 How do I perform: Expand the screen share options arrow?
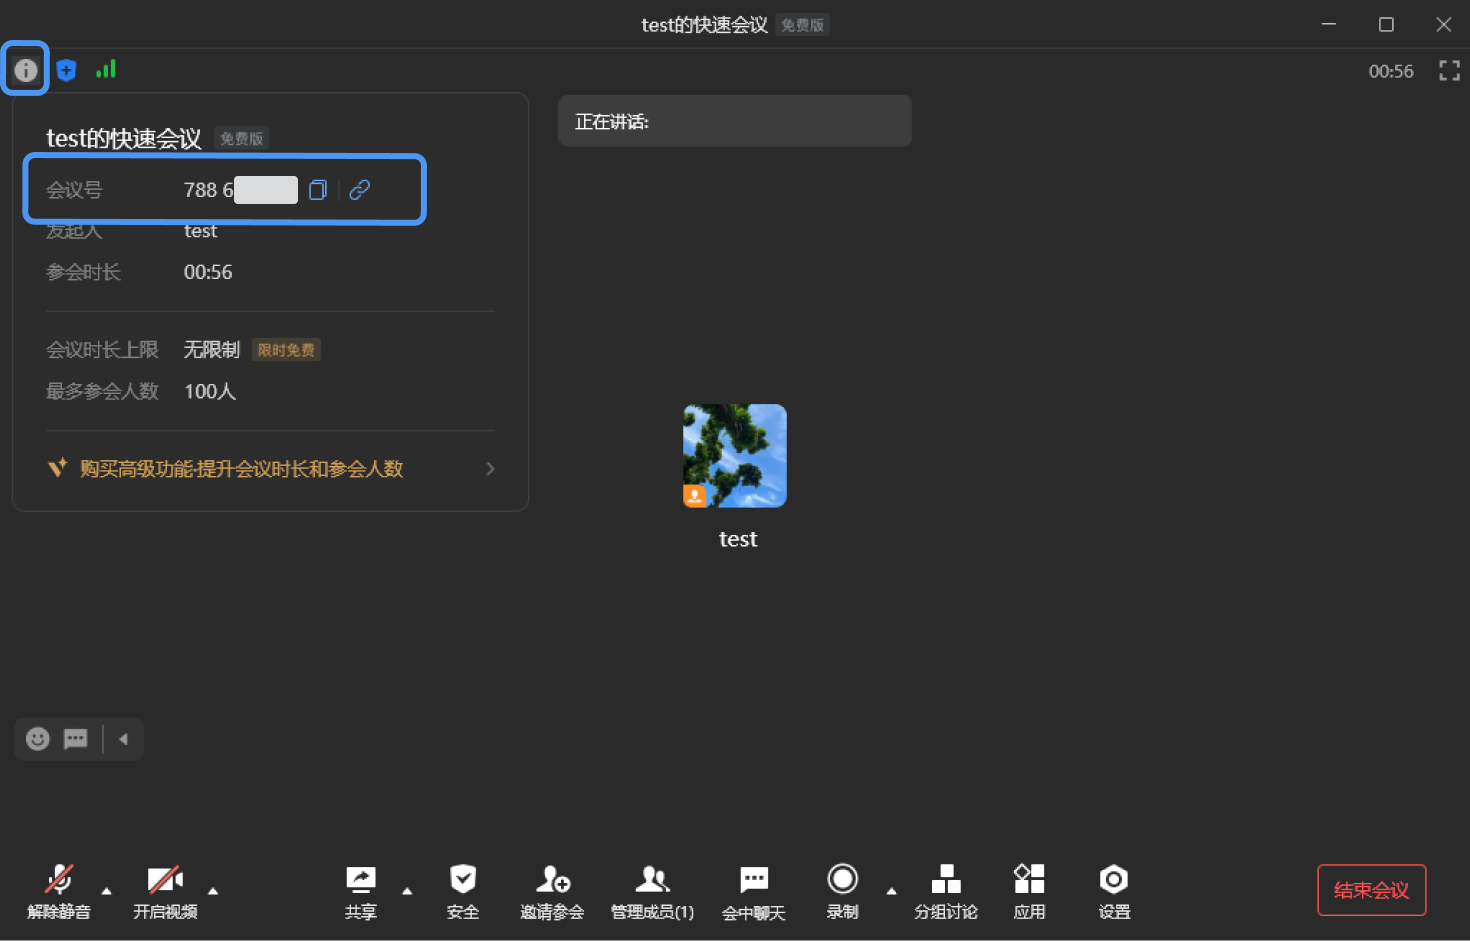click(x=407, y=891)
